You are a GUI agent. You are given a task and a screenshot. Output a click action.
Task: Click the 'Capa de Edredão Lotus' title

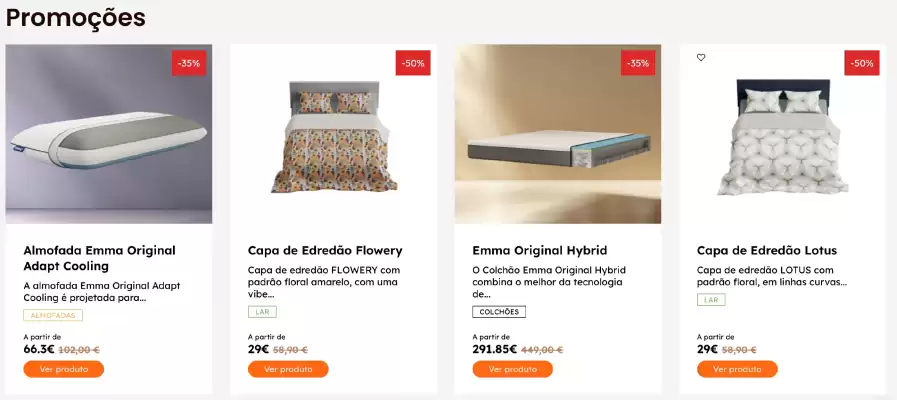point(766,250)
